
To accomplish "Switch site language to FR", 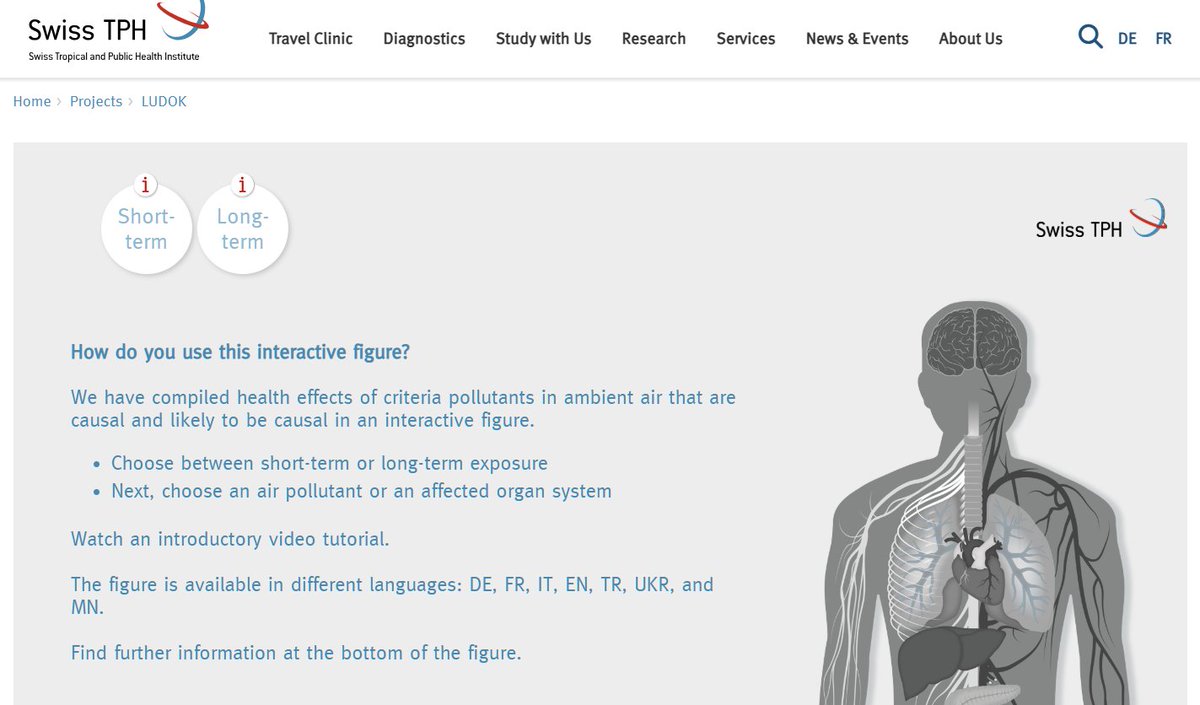I will [1163, 39].
